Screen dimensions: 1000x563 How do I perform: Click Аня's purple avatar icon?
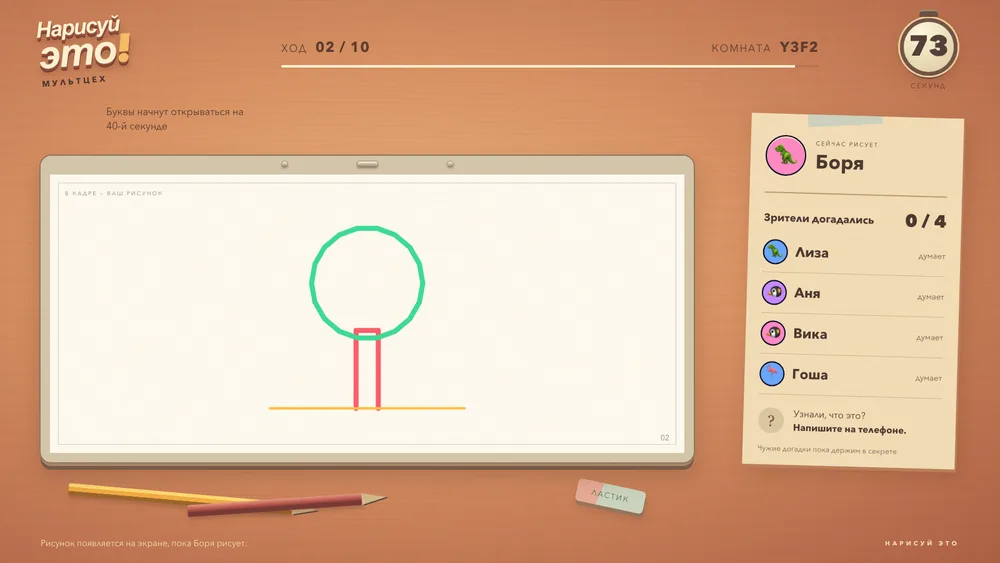click(x=774, y=293)
